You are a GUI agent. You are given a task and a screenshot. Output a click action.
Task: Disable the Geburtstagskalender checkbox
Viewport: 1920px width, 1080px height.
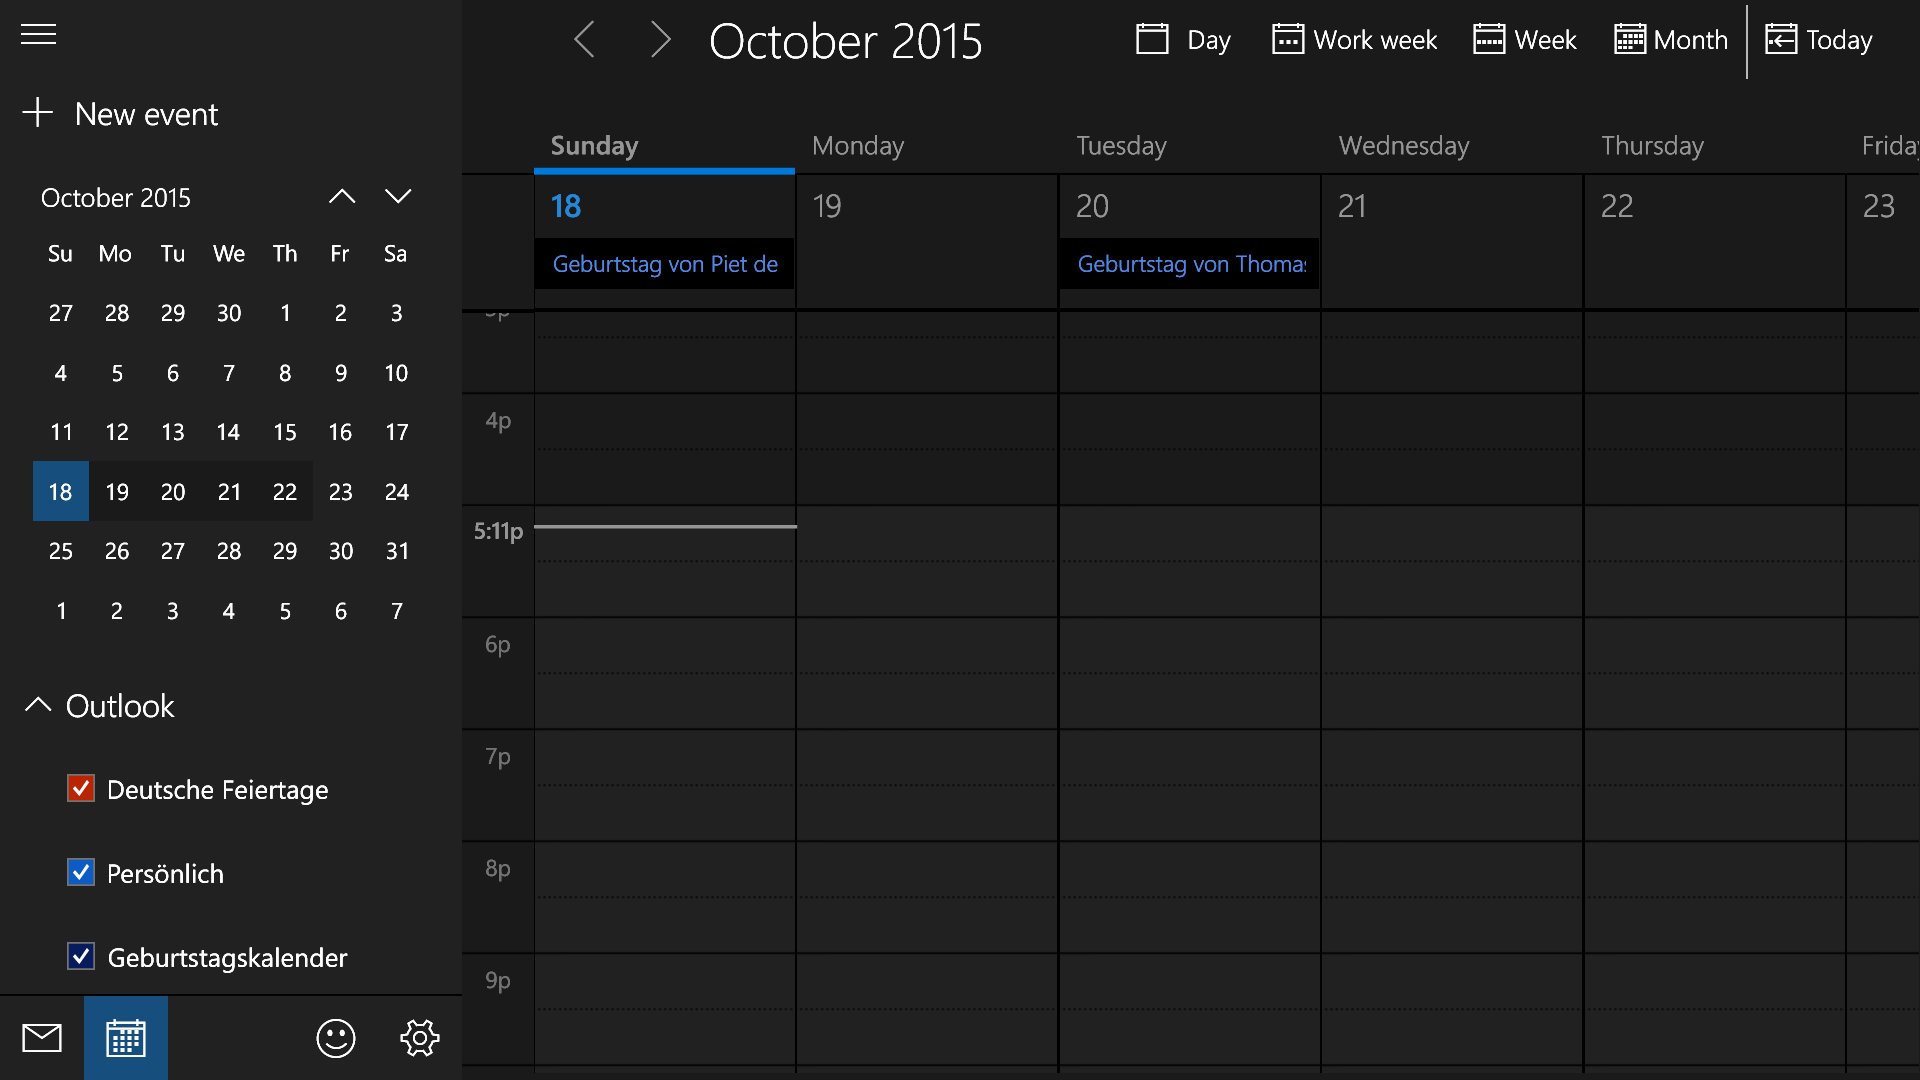(x=81, y=957)
